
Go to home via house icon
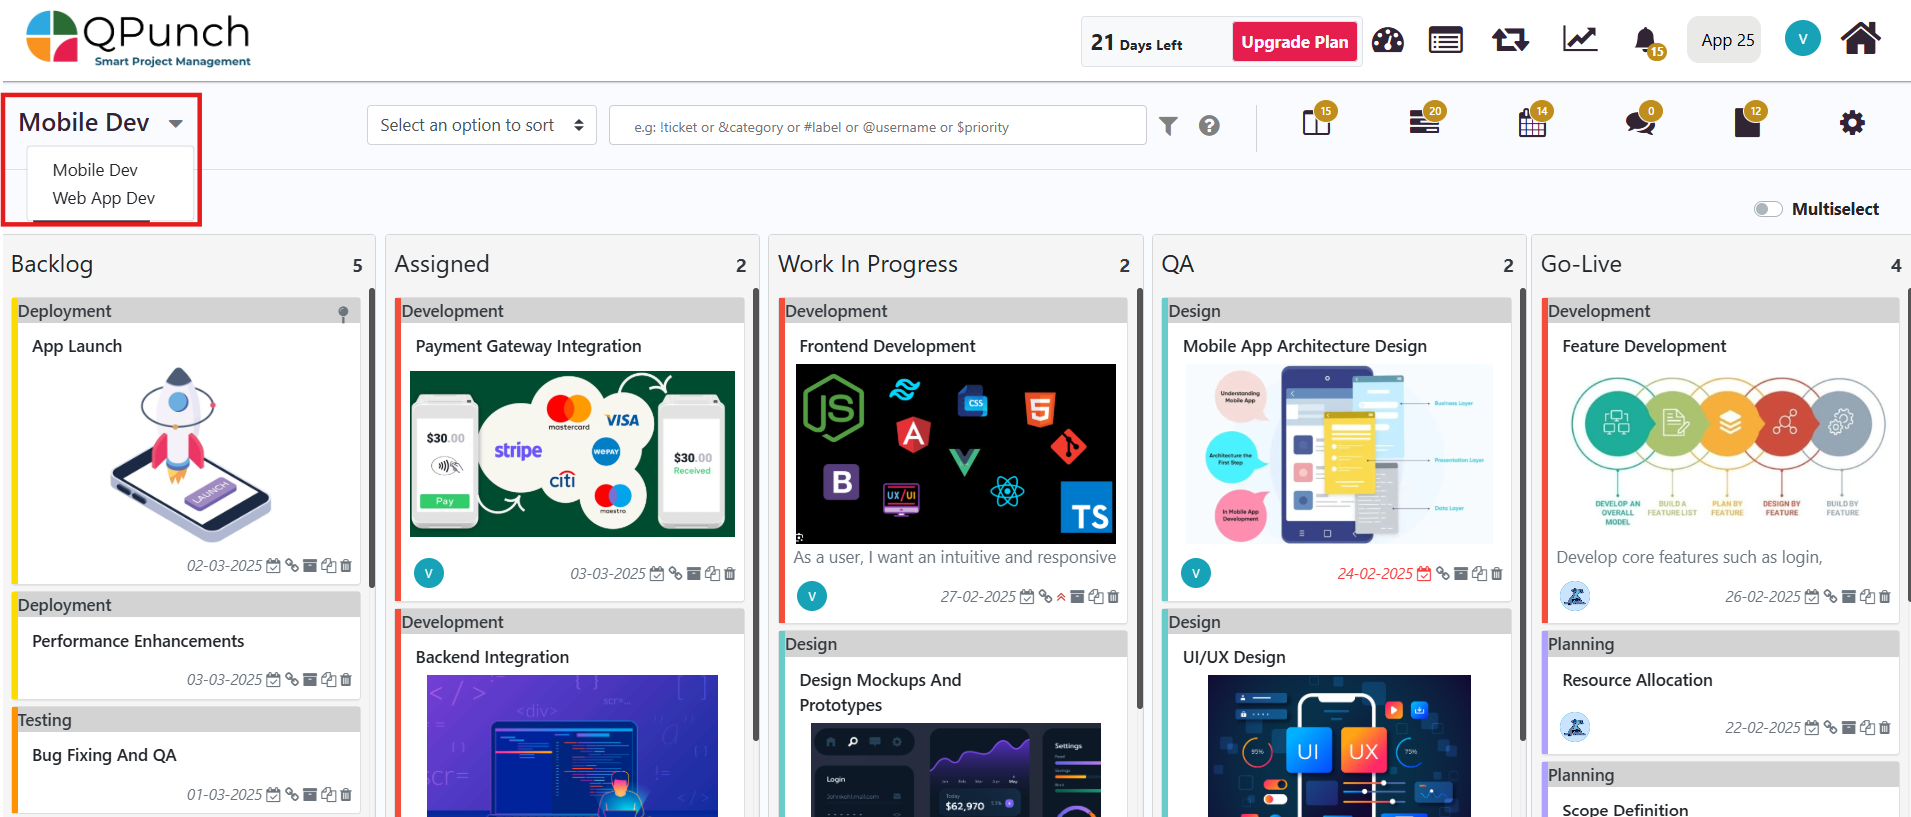tap(1860, 39)
